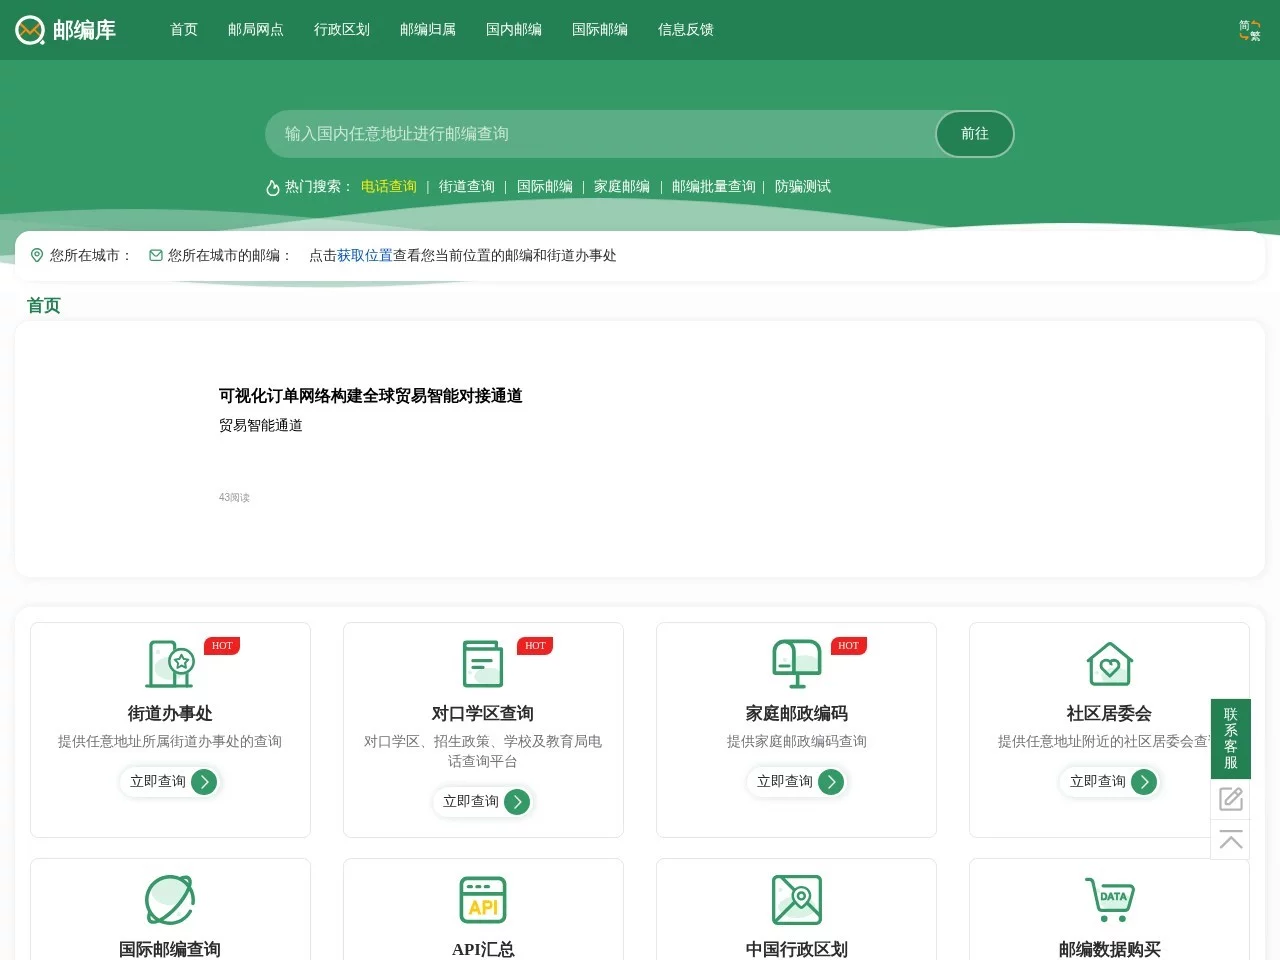Navigate to 行政区划 in the top bar
The width and height of the screenshot is (1280, 960).
342,30
